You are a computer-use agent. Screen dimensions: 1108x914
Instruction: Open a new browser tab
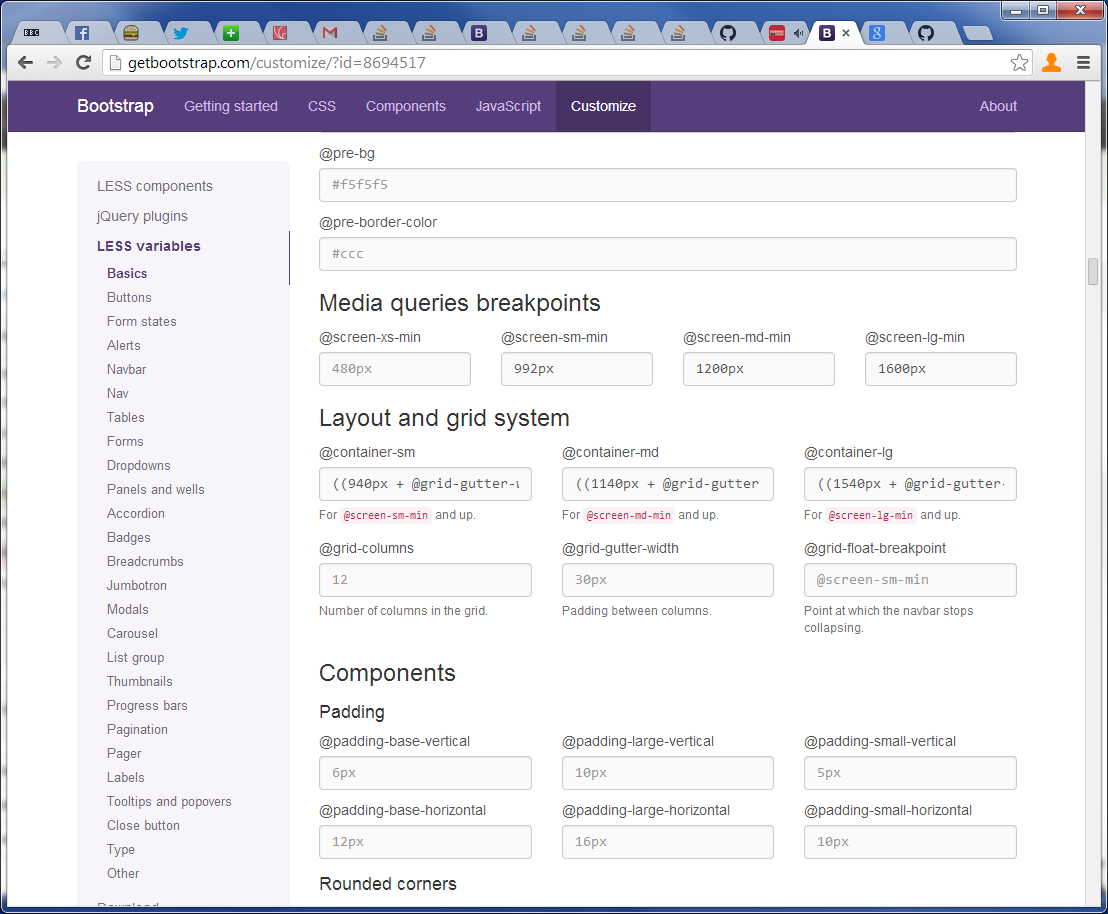978,33
